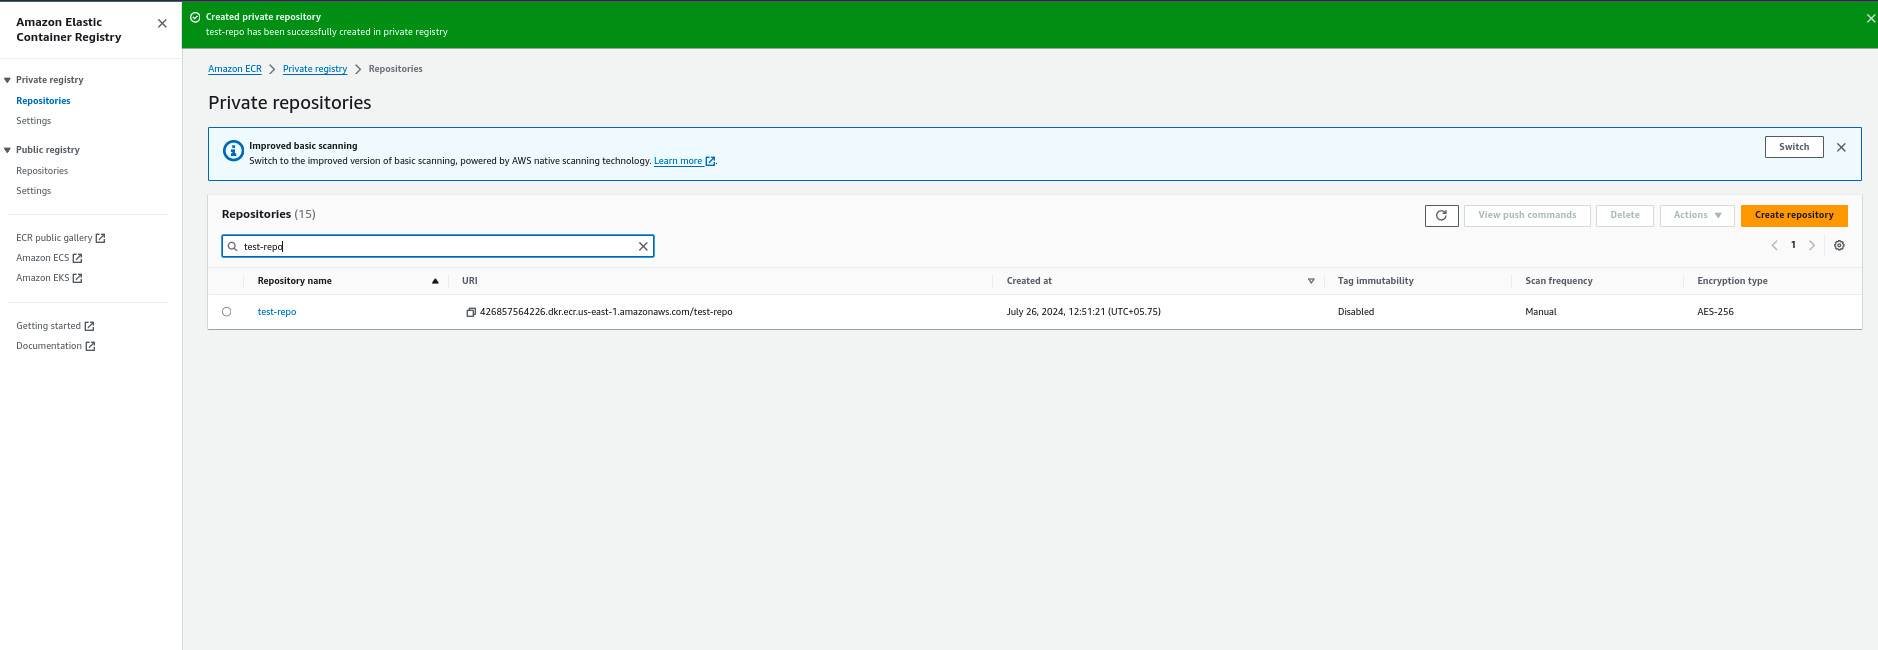Go to previous page of repositories
This screenshot has height=650, width=1878.
pos(1775,246)
